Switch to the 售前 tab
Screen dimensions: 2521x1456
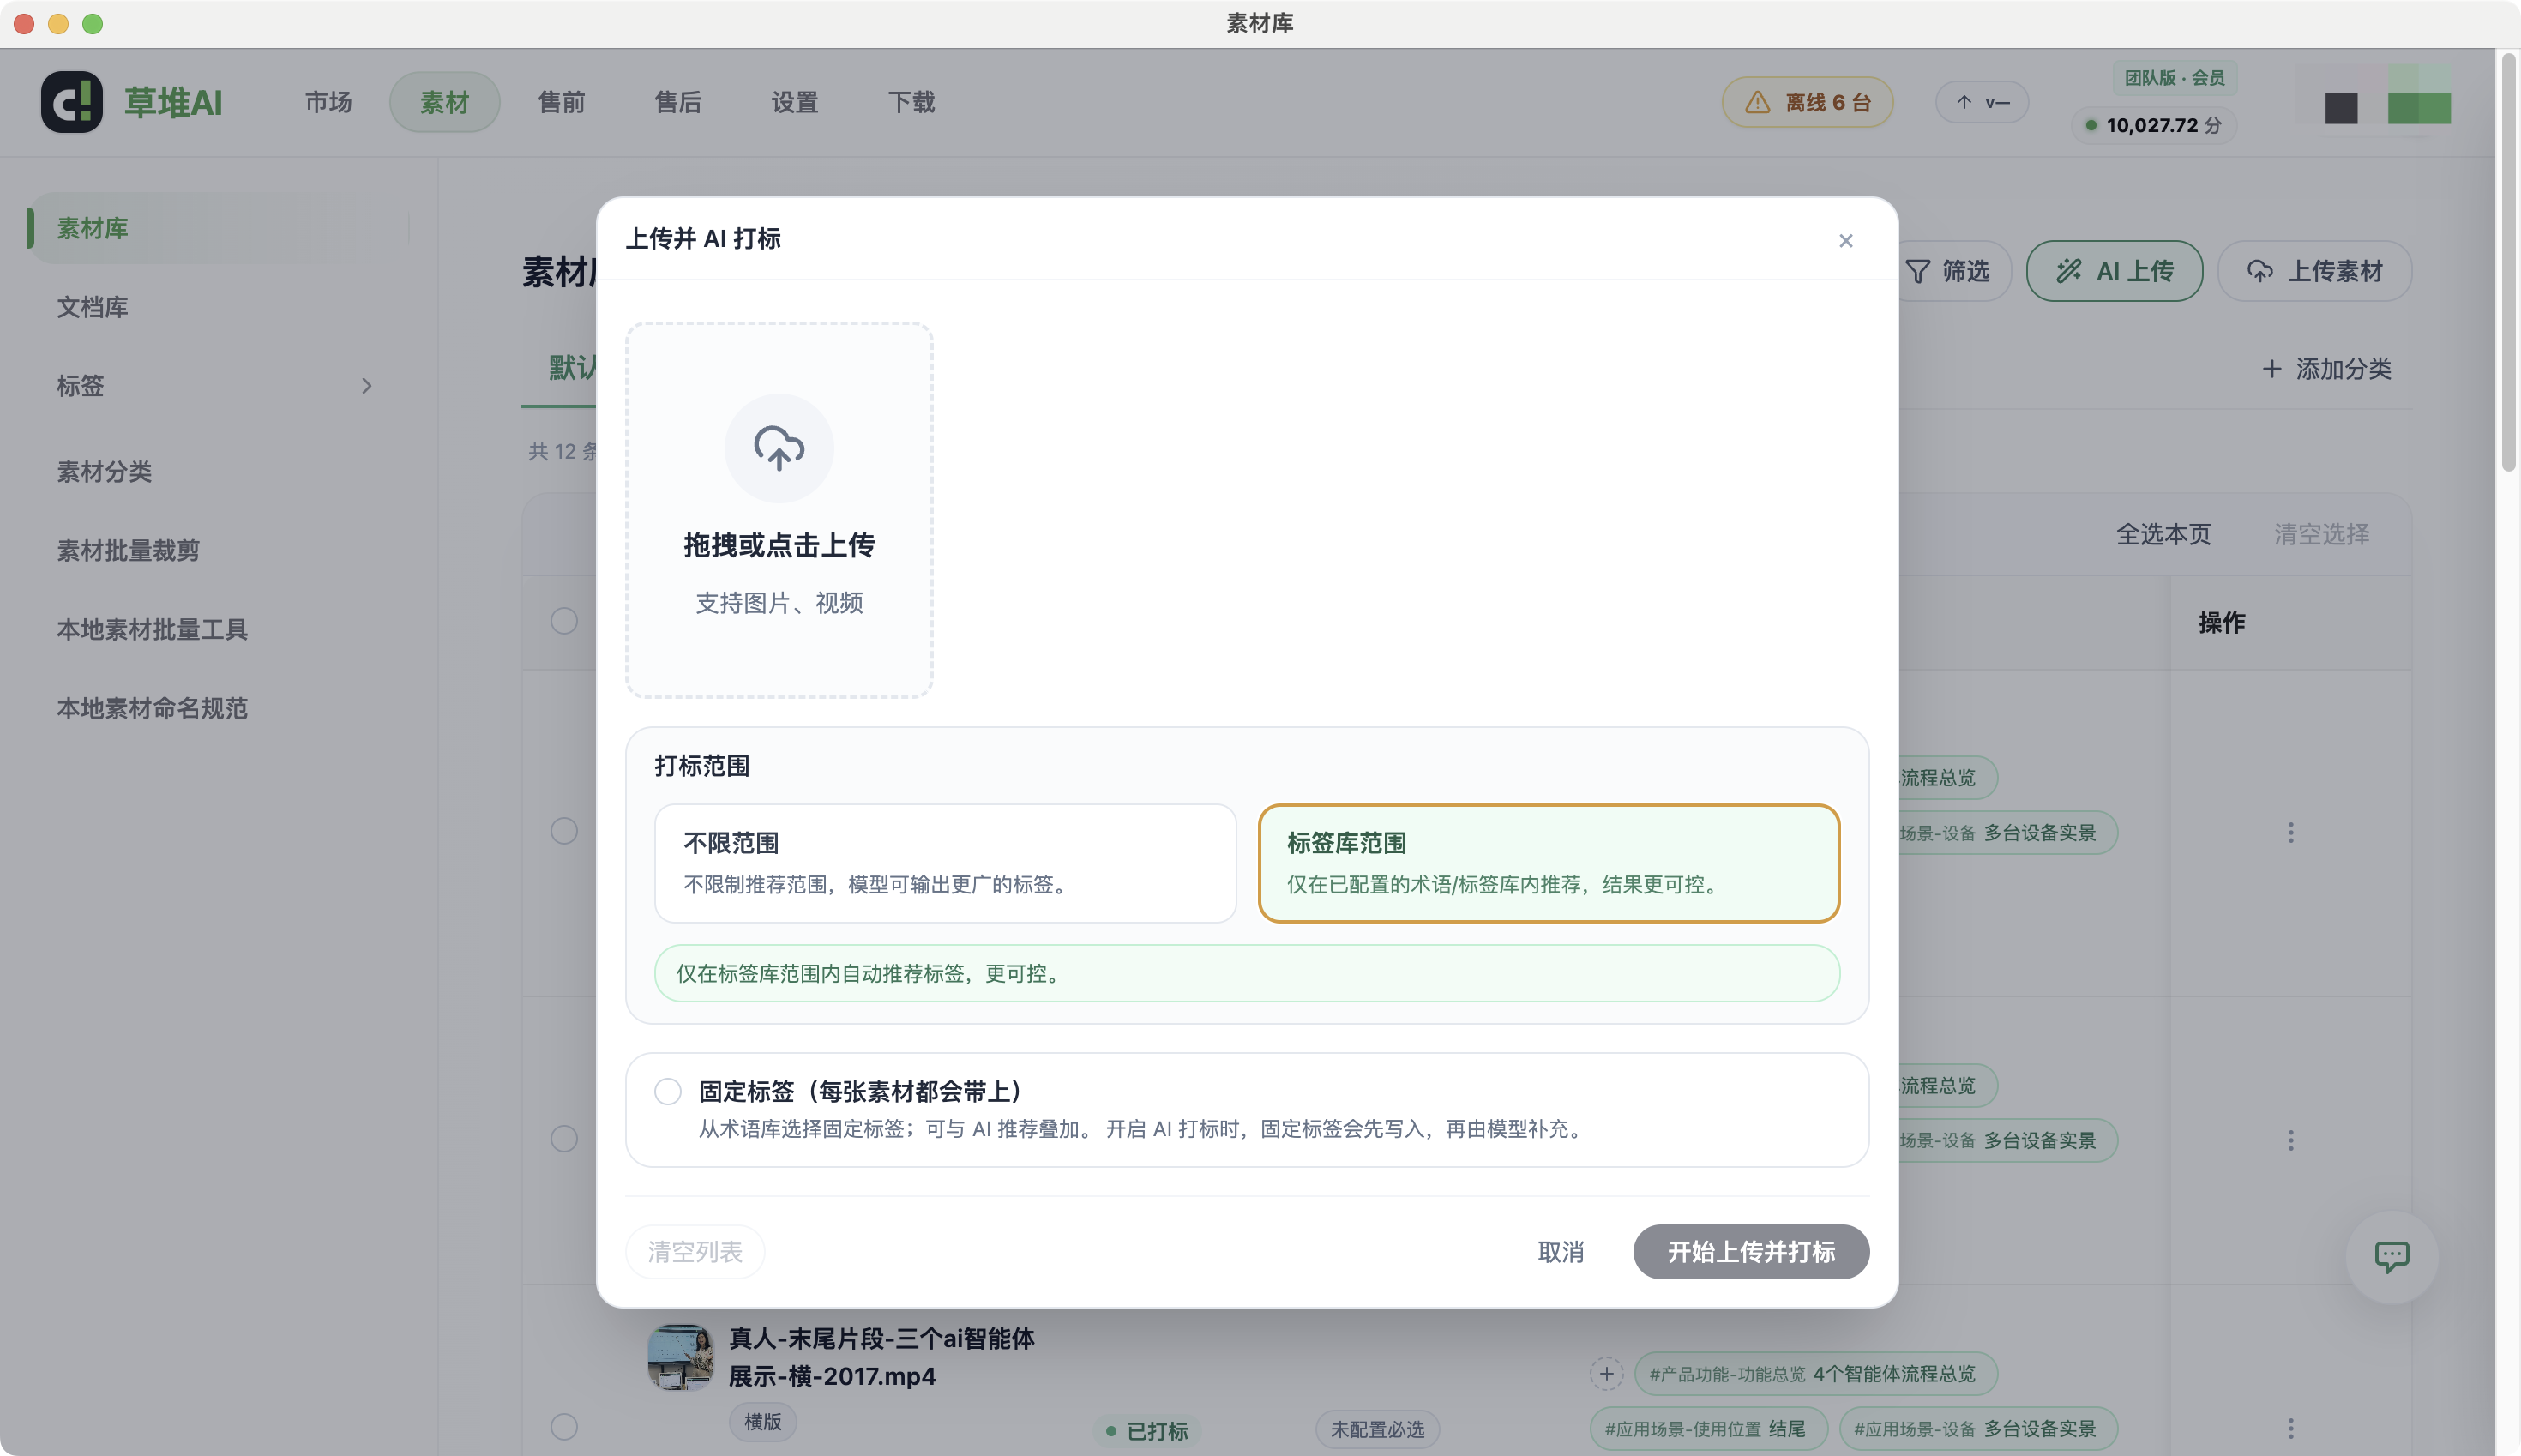click(561, 102)
